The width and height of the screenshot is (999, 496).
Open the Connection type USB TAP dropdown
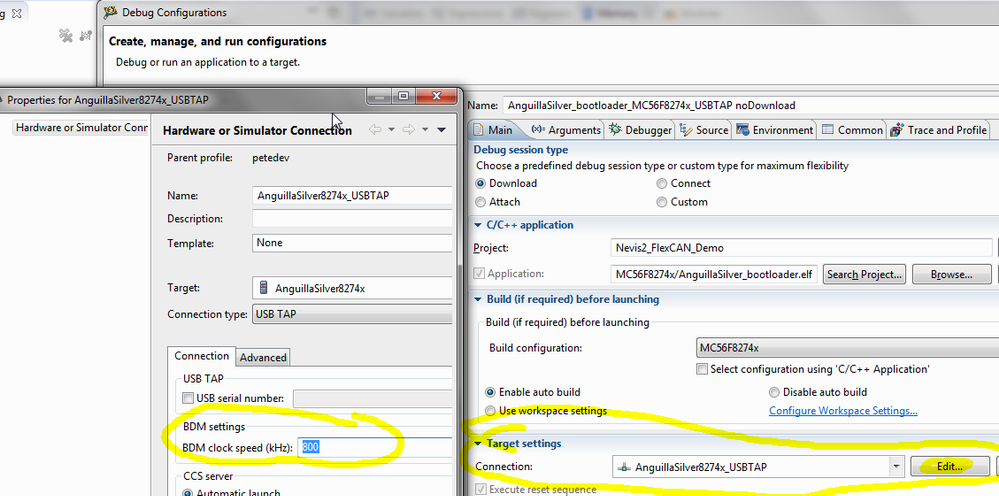pyautogui.click(x=352, y=314)
